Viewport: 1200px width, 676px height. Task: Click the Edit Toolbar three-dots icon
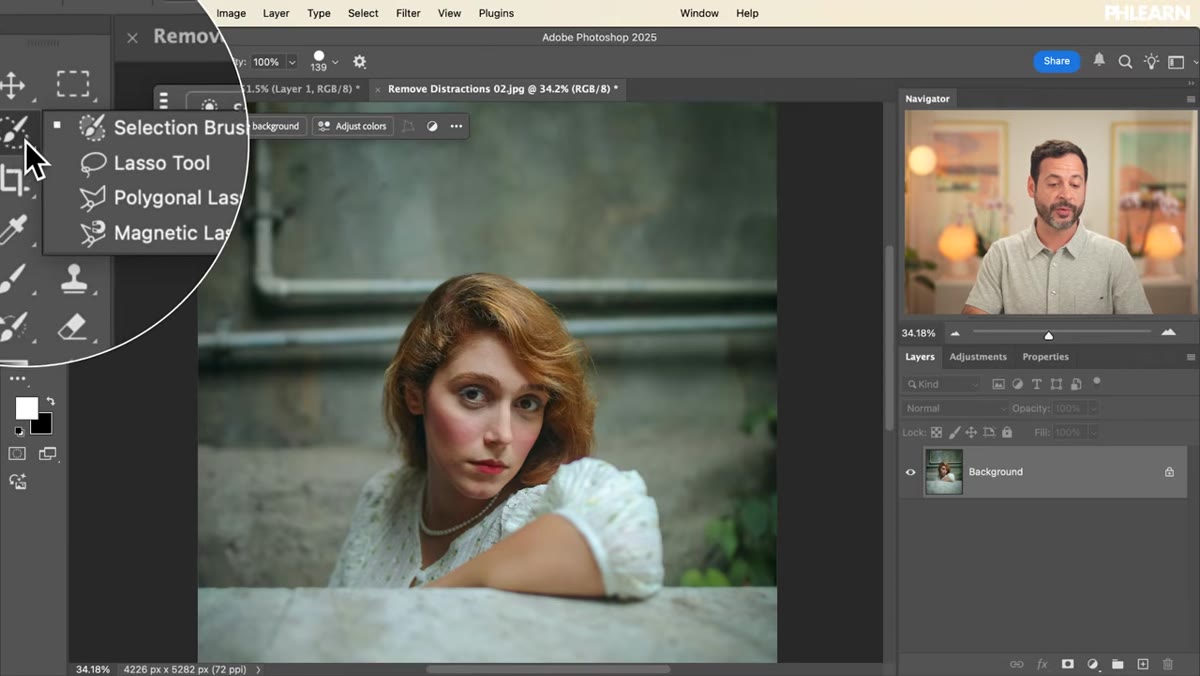[18, 379]
